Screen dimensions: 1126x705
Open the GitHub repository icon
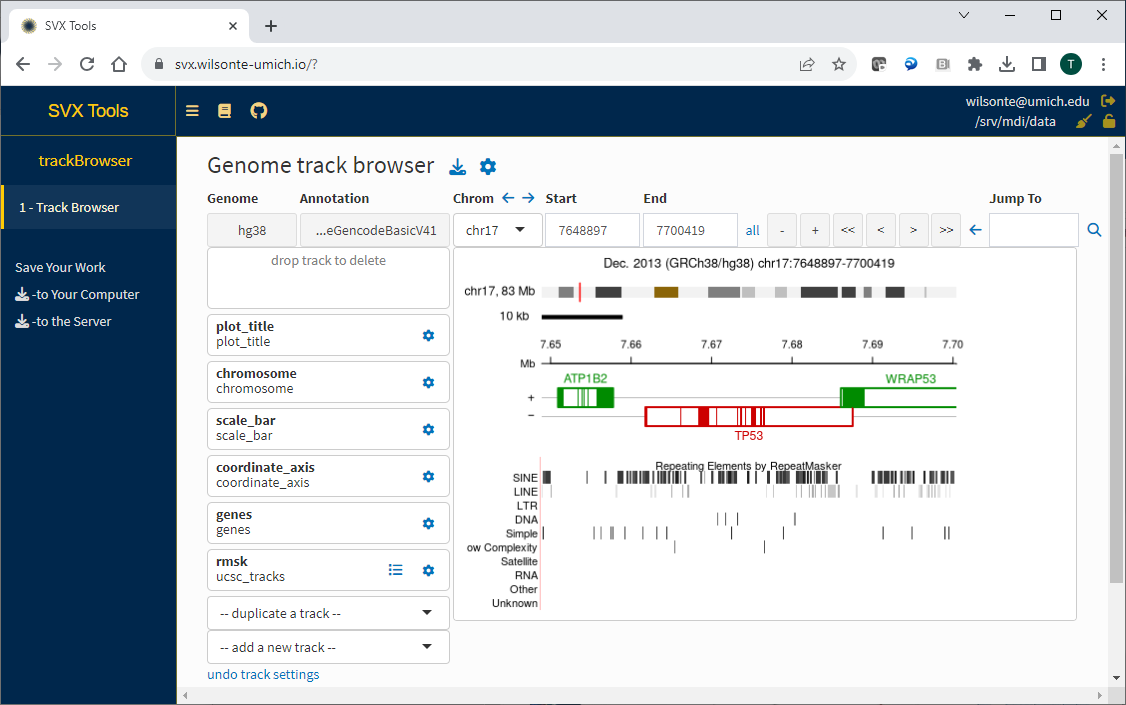[259, 111]
